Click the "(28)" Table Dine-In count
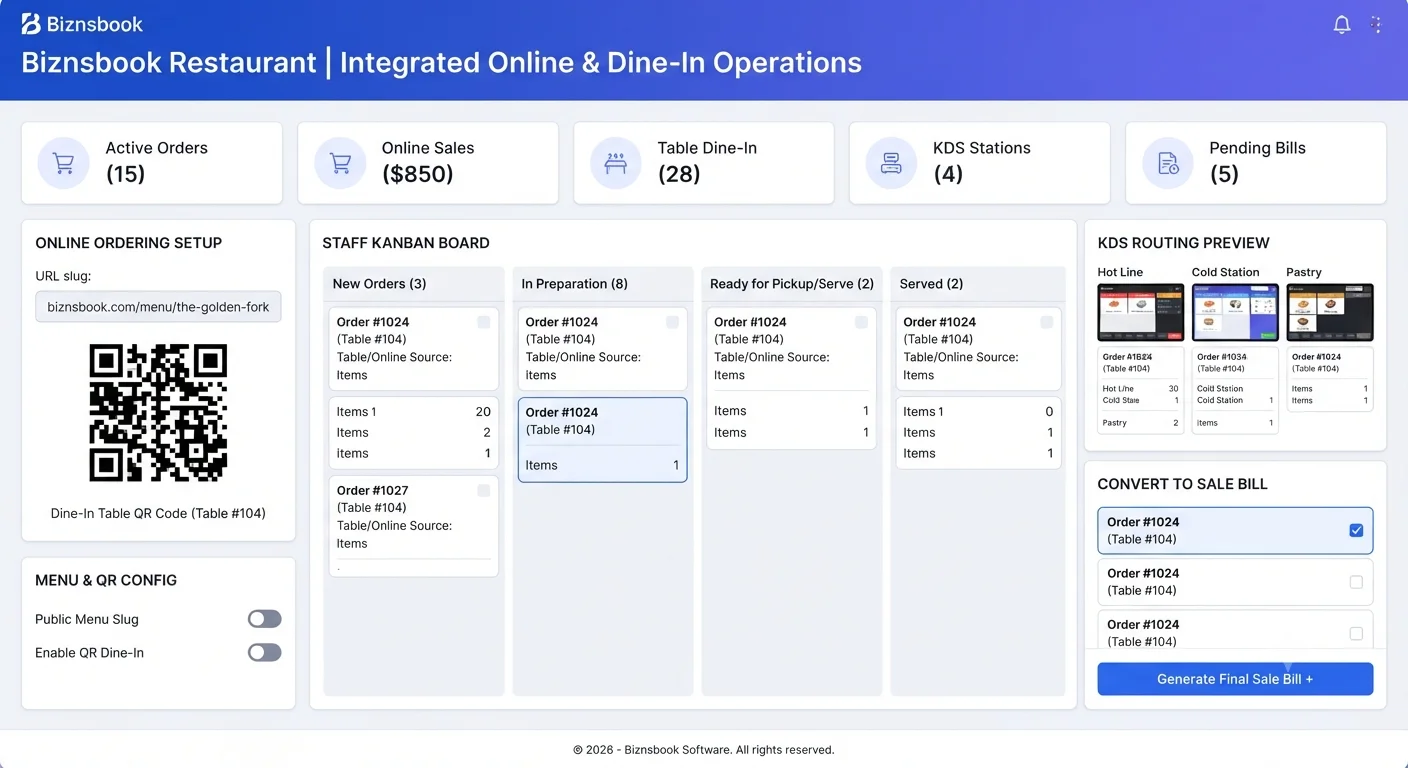 coord(679,174)
